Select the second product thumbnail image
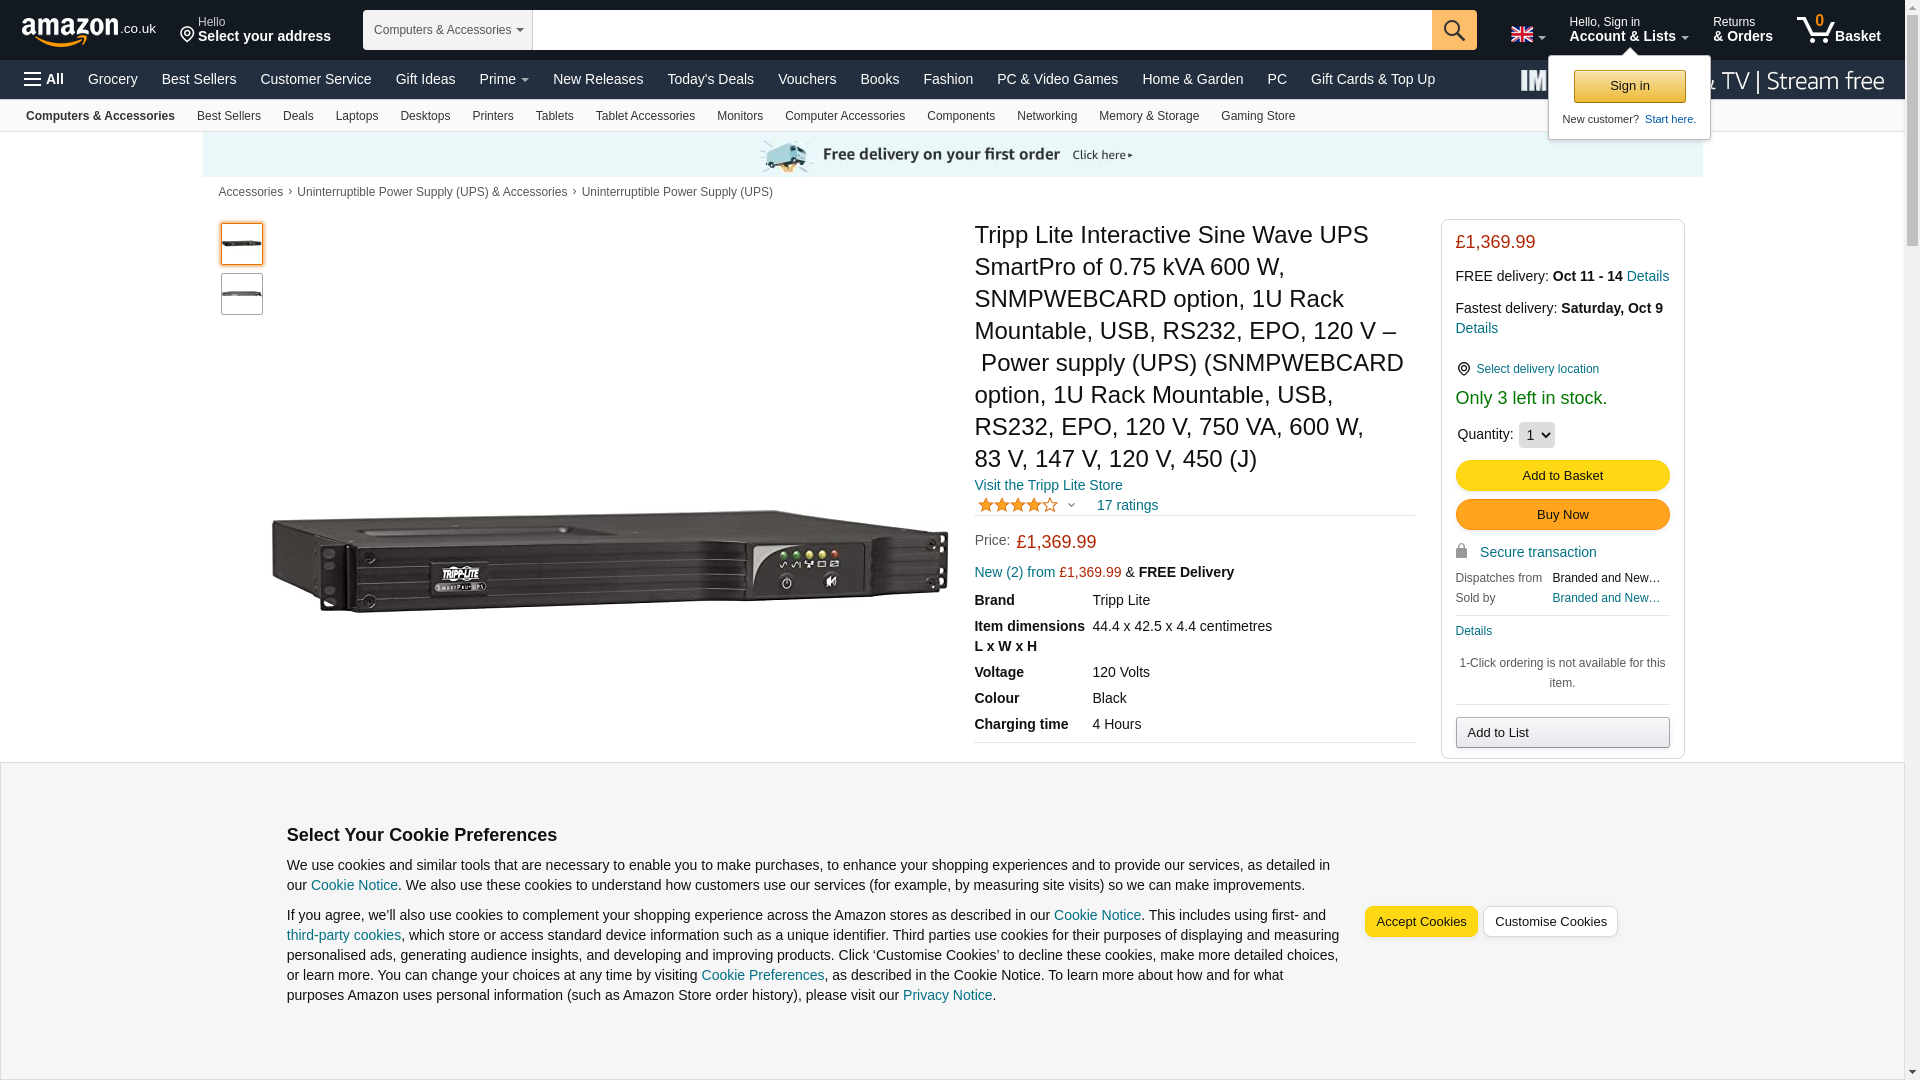The image size is (1920, 1080). (242, 294)
